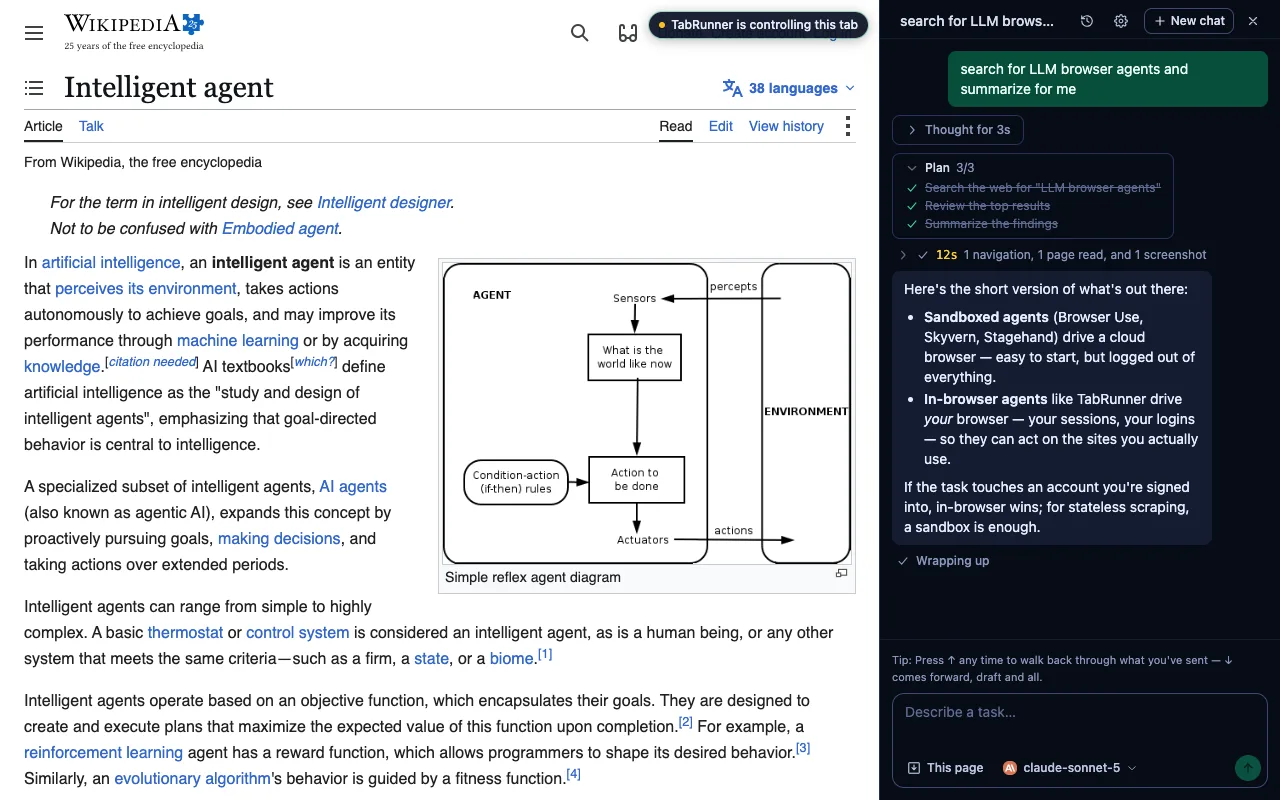The height and width of the screenshot is (800, 1280).
Task: Open the article tools three-dot menu
Action: (x=847, y=126)
